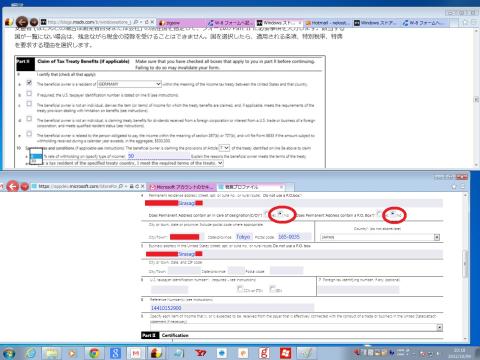Check the SSN or ITIN checkbox
480x360 pixels.
(x=240, y=289)
